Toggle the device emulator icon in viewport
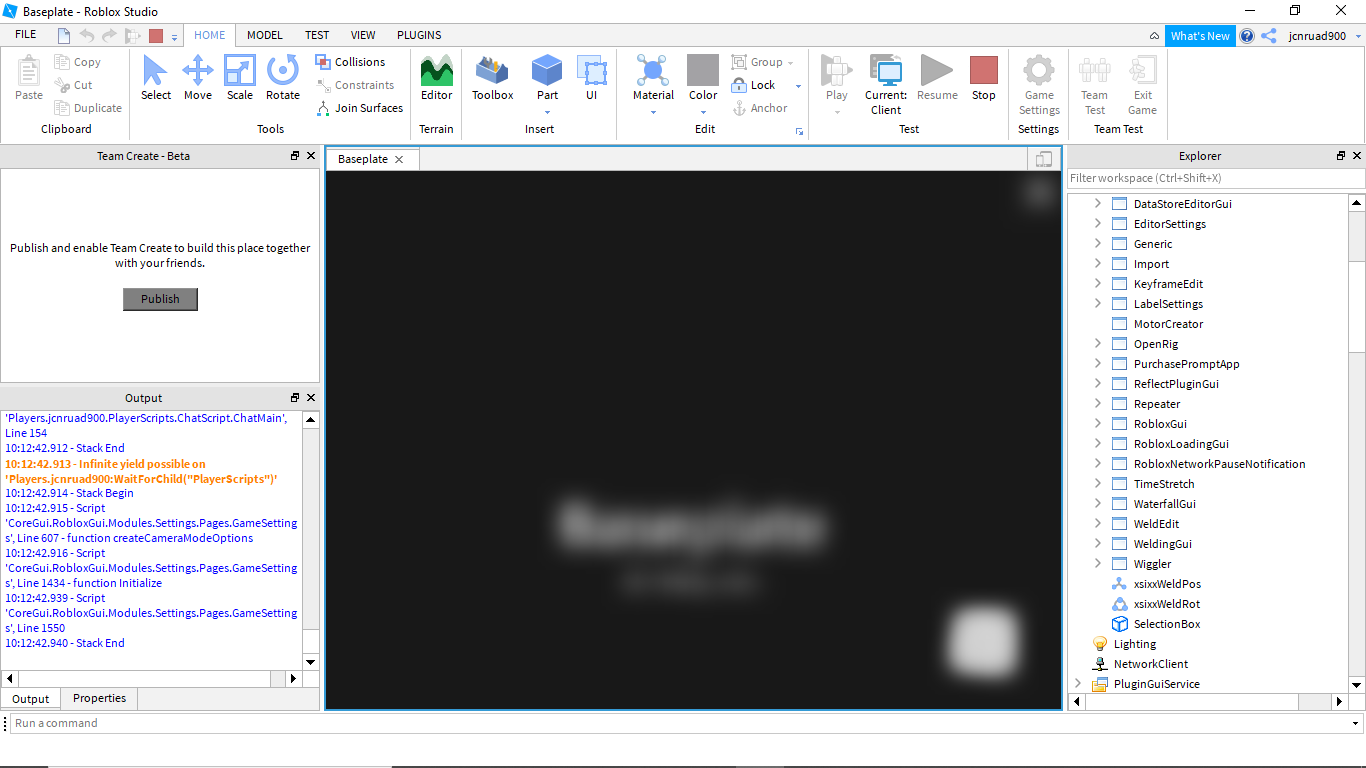 [x=1043, y=159]
